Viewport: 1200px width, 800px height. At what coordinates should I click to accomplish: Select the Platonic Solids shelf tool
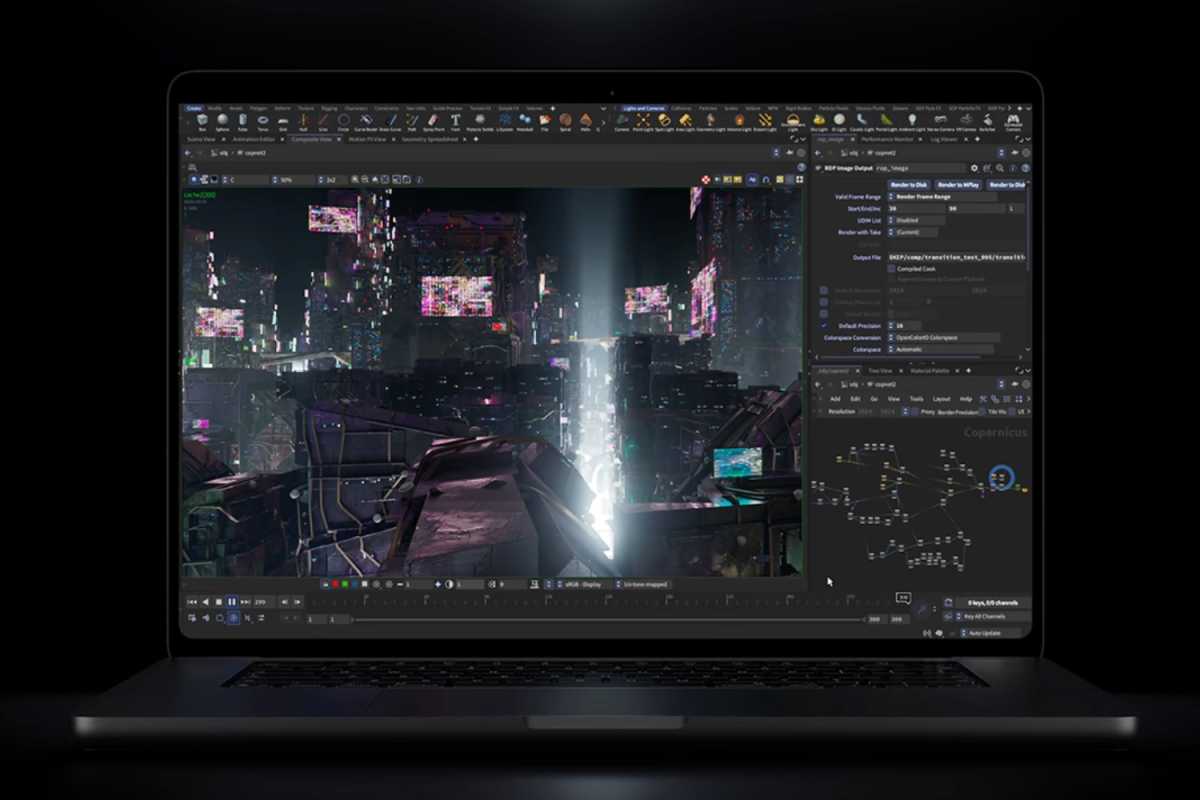point(480,121)
